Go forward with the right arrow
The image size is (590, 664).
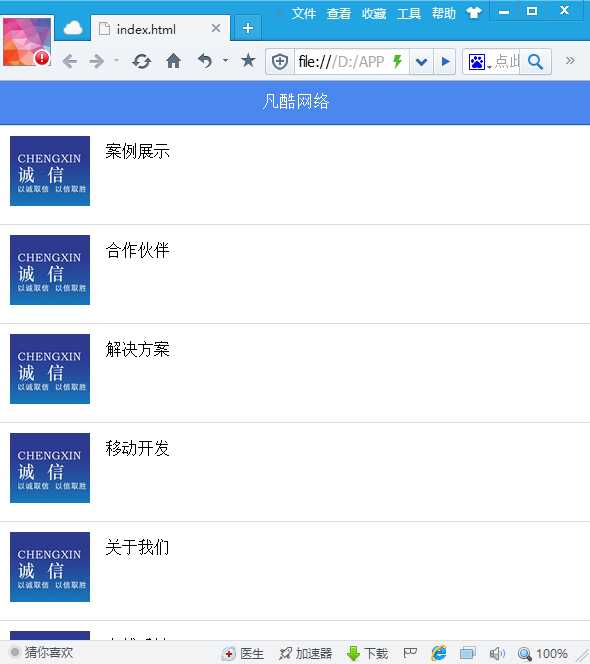click(97, 62)
